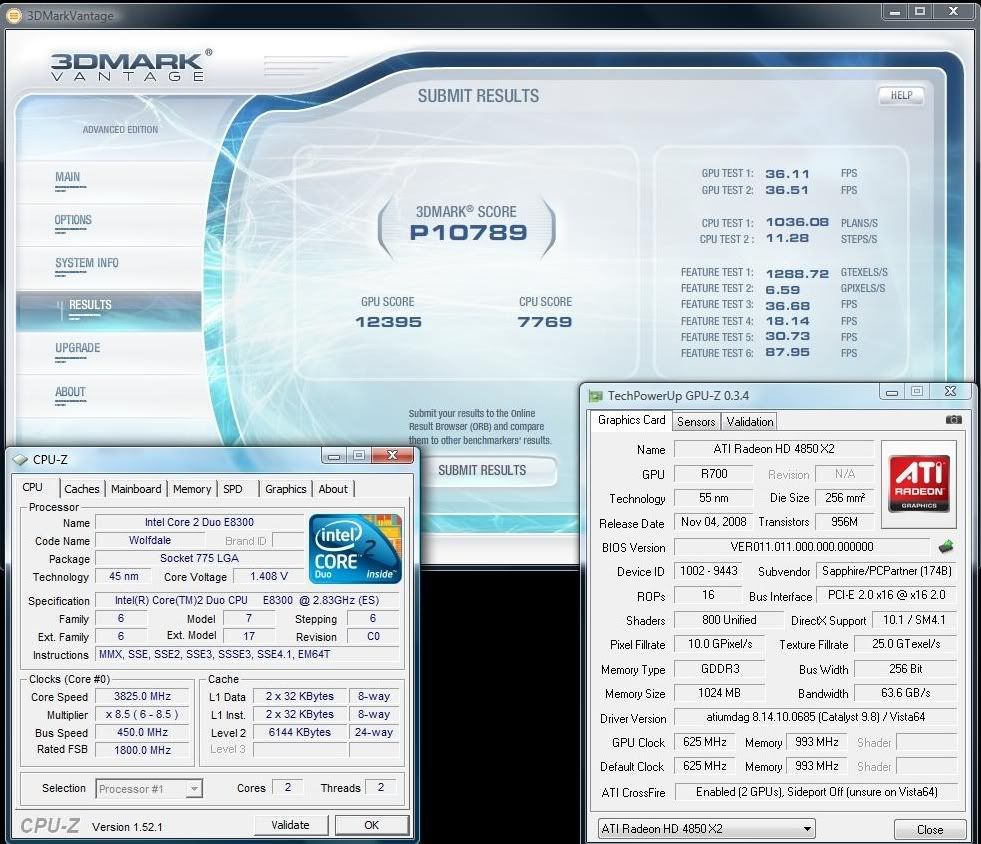Select the CPU tab in CPU-Z
The height and width of the screenshot is (844, 981).
(x=33, y=487)
